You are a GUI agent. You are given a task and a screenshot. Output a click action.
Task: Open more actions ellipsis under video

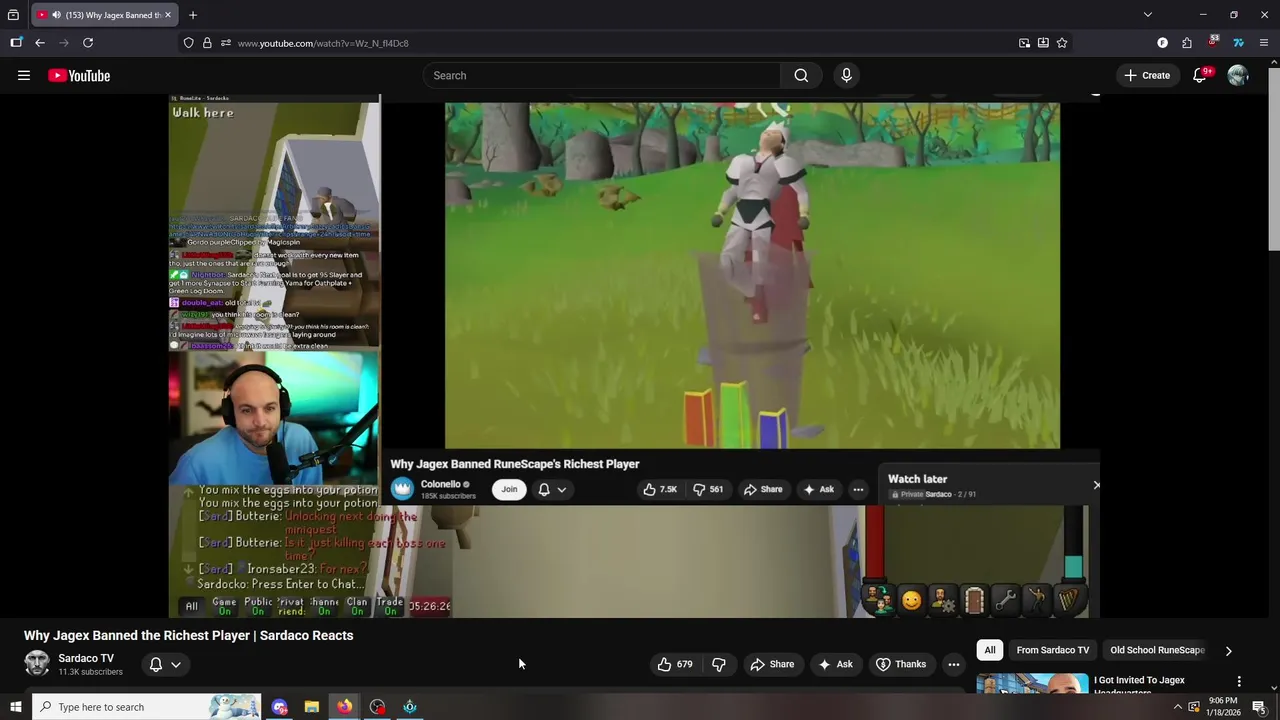(954, 664)
